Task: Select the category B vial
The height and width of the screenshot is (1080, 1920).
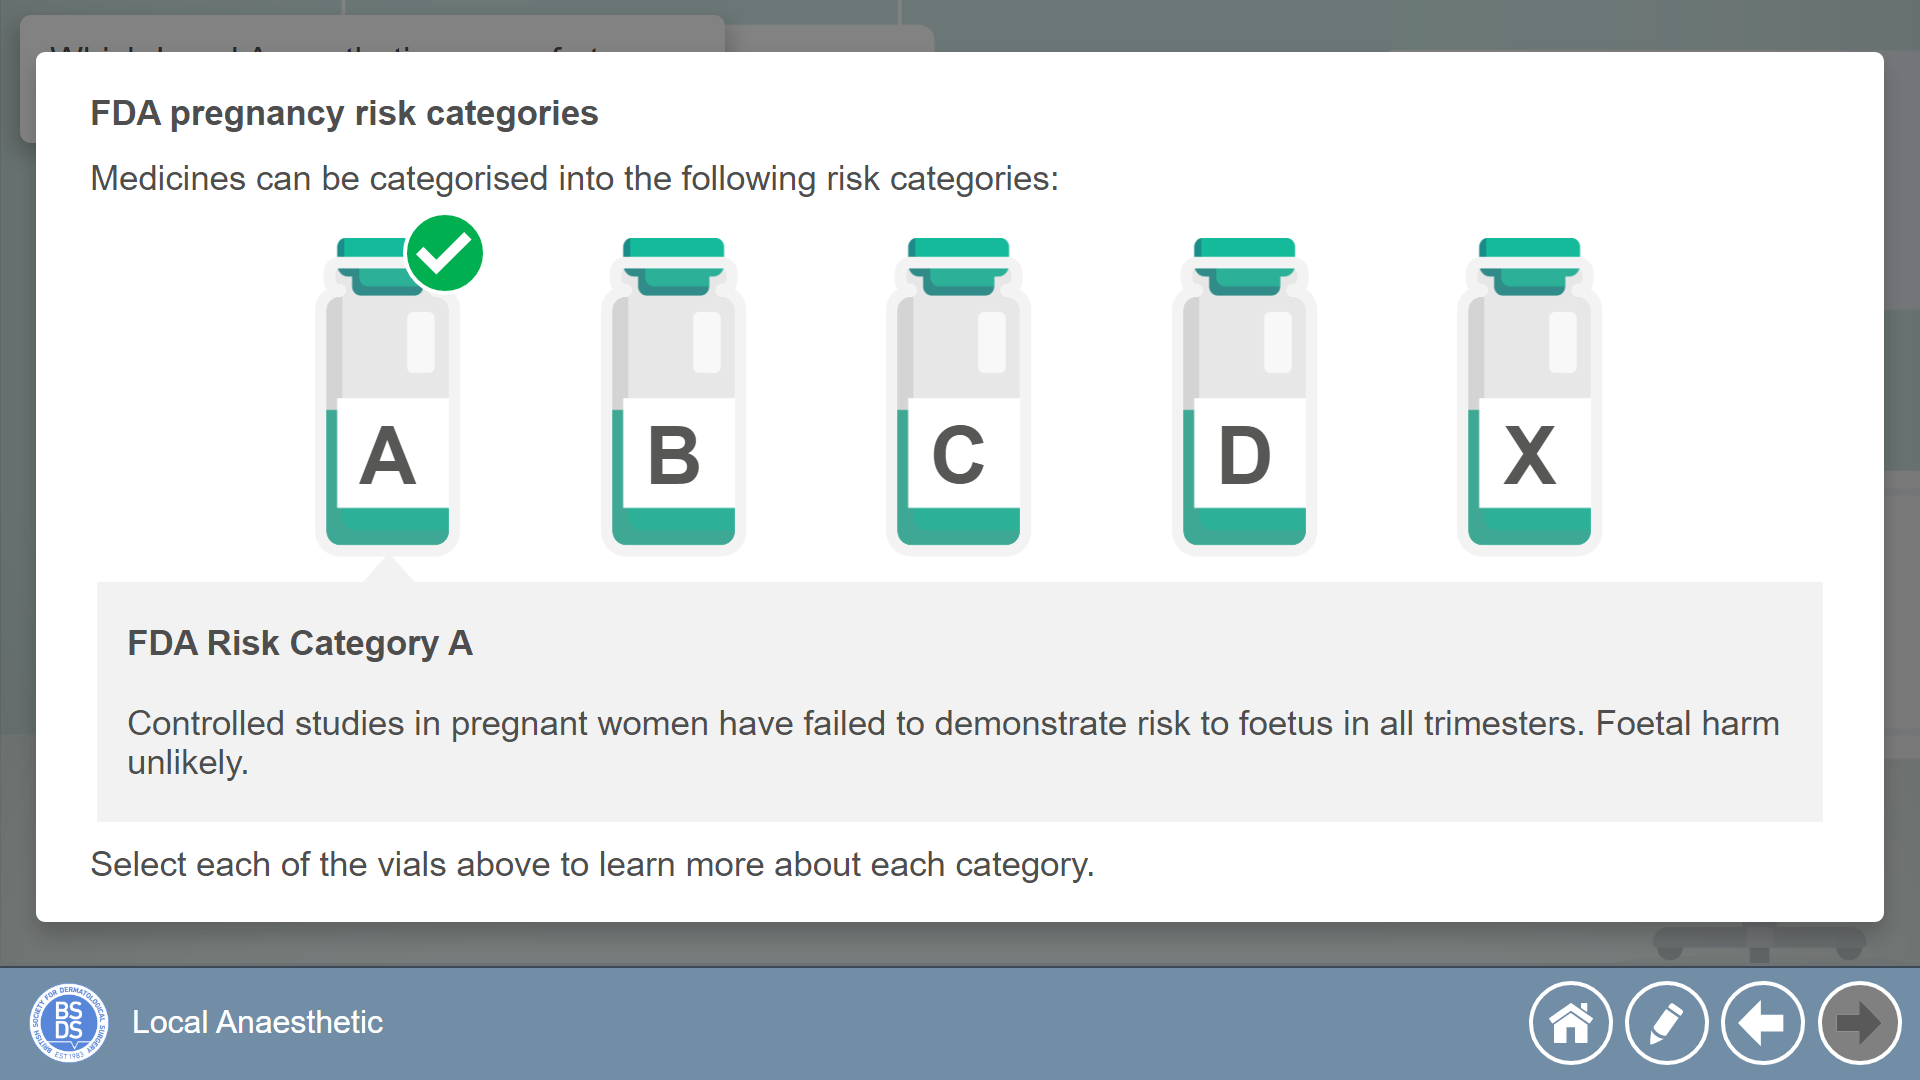Action: pos(673,396)
